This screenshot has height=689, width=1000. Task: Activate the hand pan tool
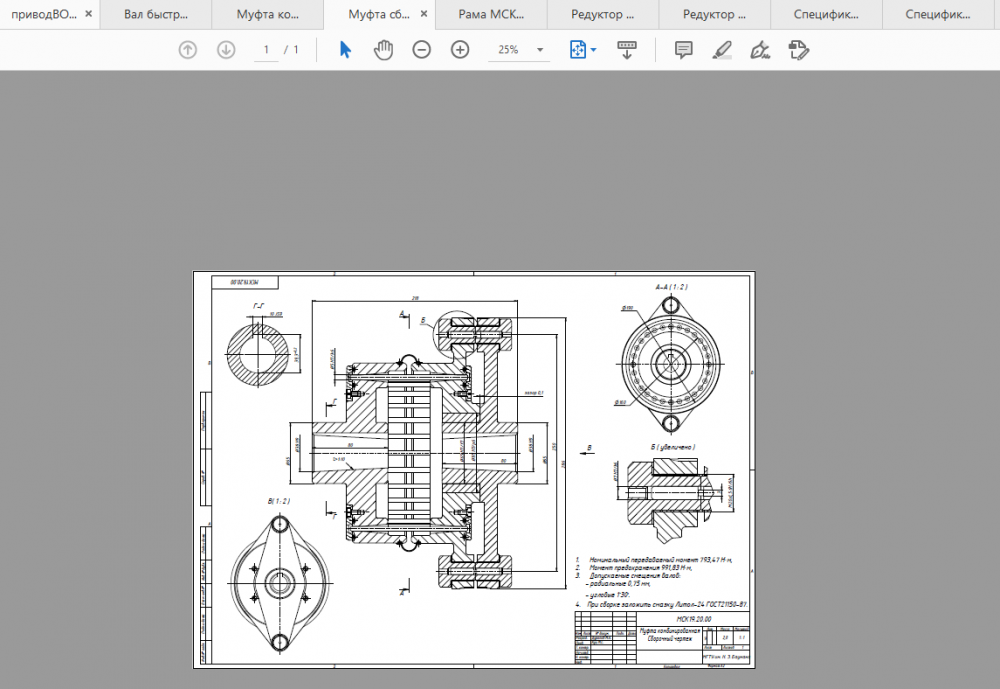pyautogui.click(x=383, y=50)
